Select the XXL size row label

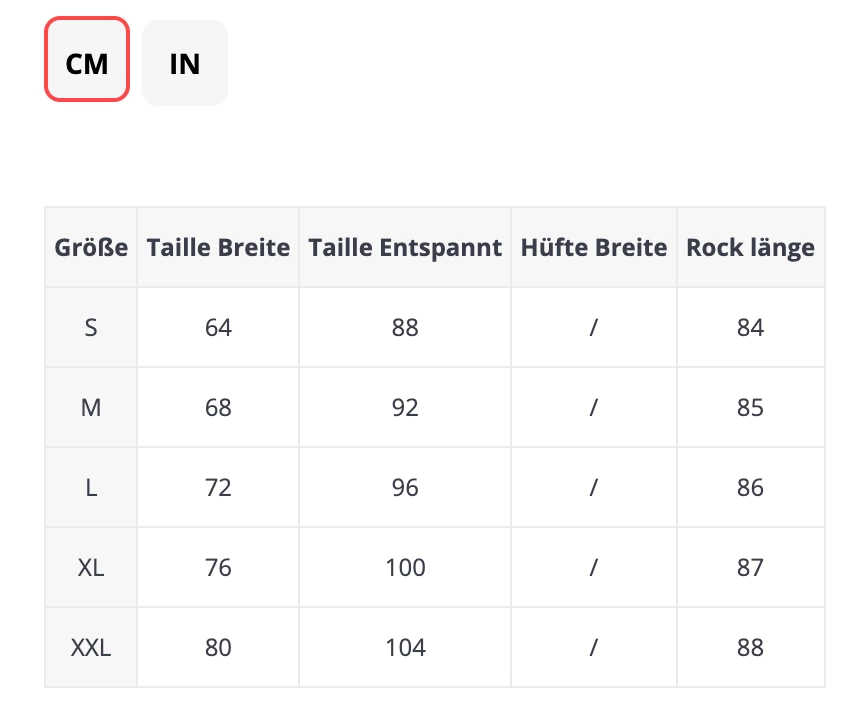tap(91, 648)
